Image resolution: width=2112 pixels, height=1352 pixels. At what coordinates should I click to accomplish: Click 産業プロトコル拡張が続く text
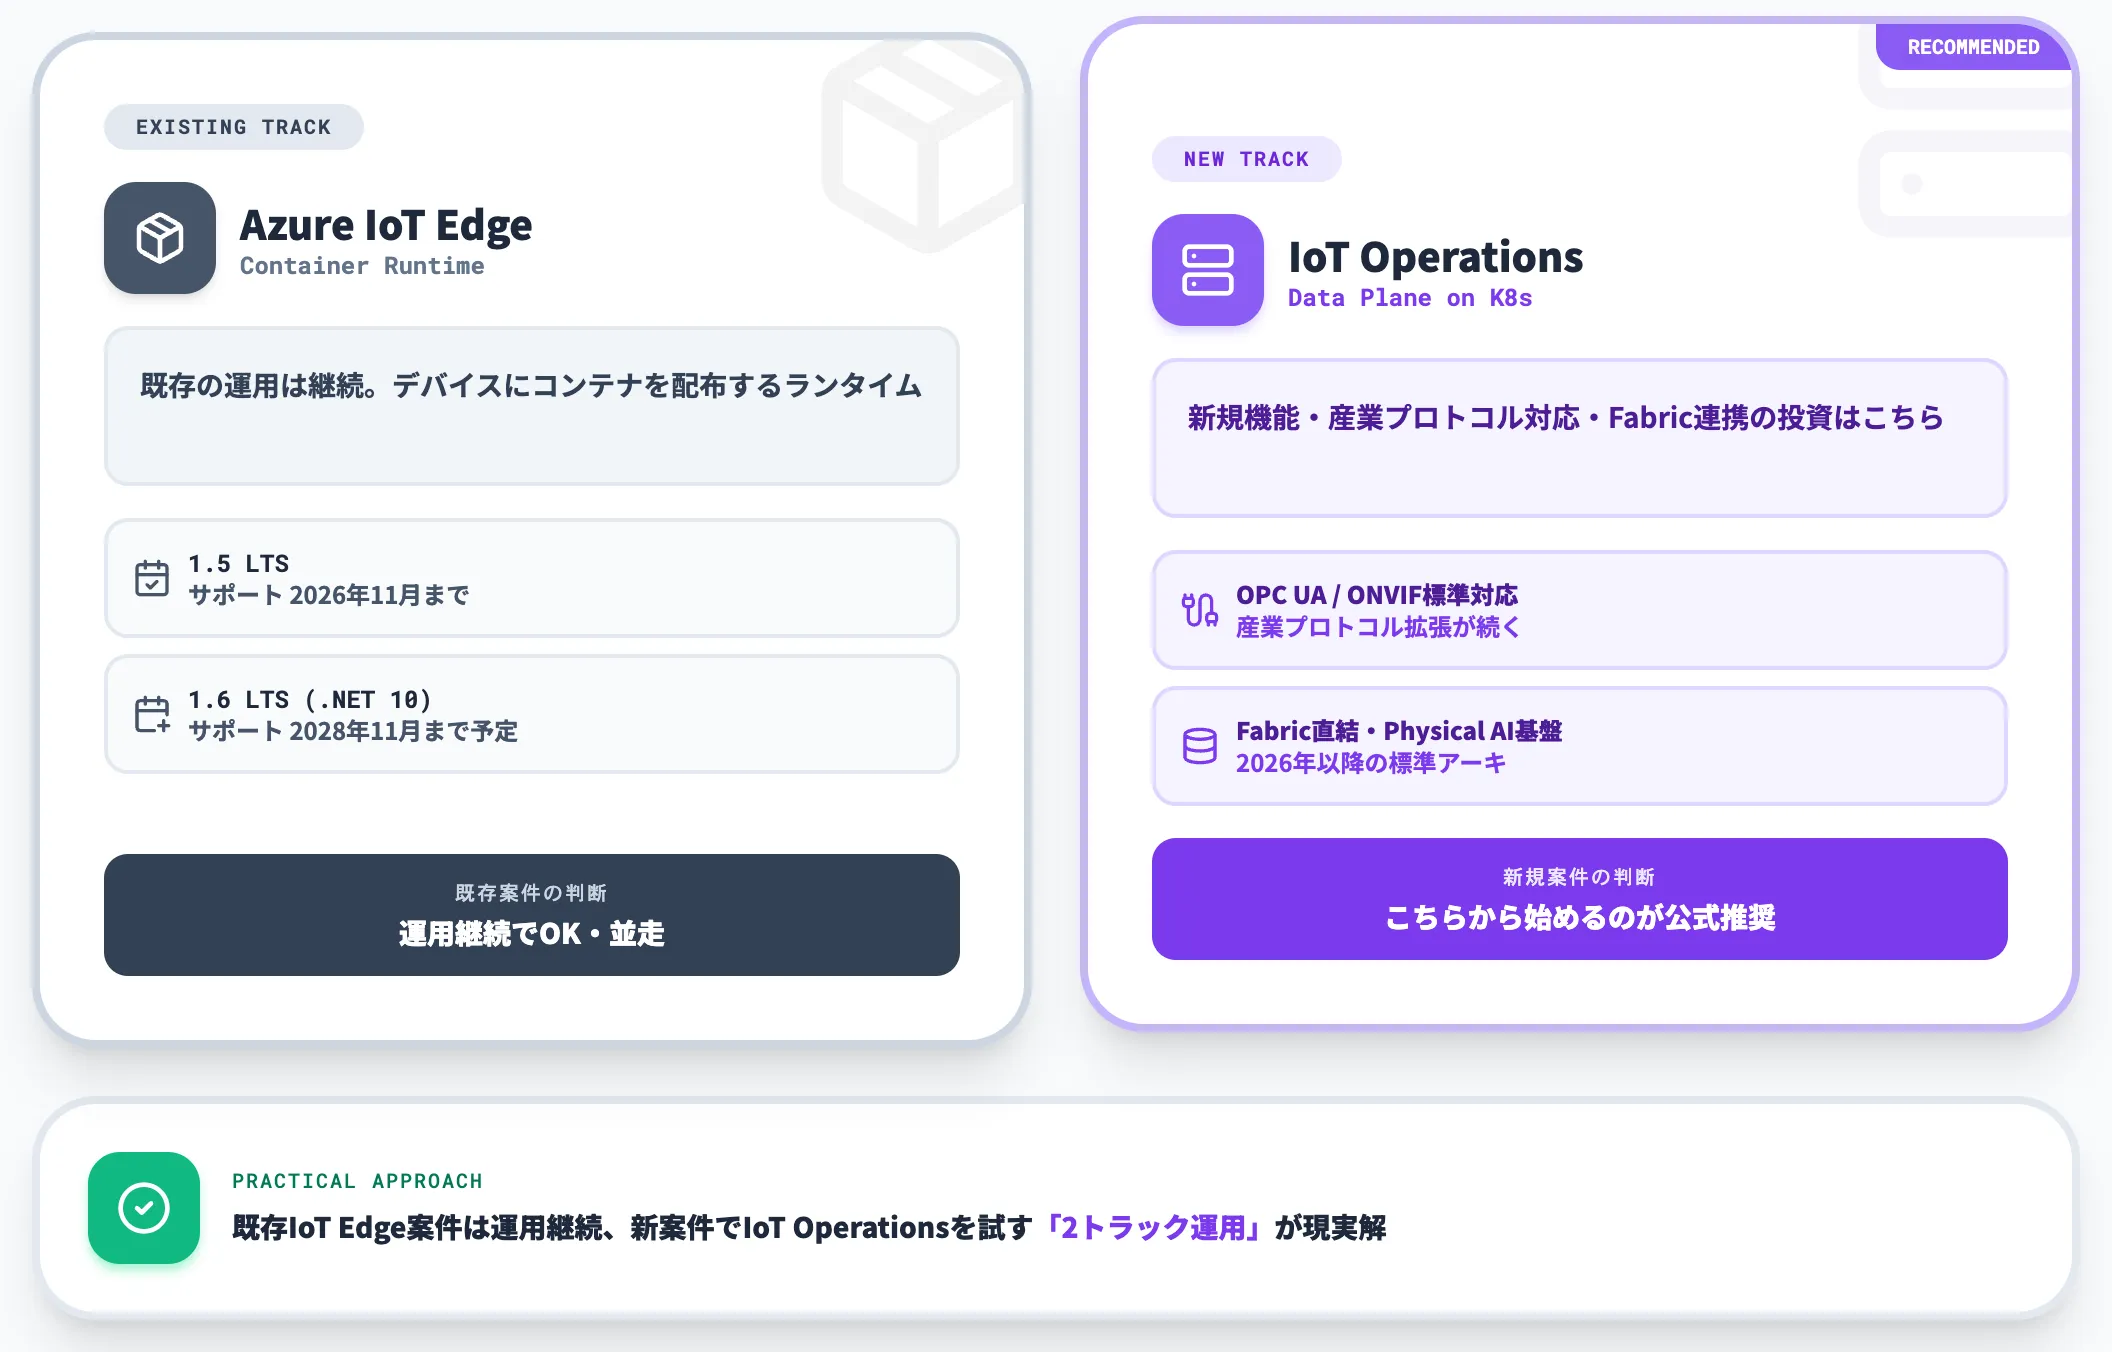(x=1378, y=627)
